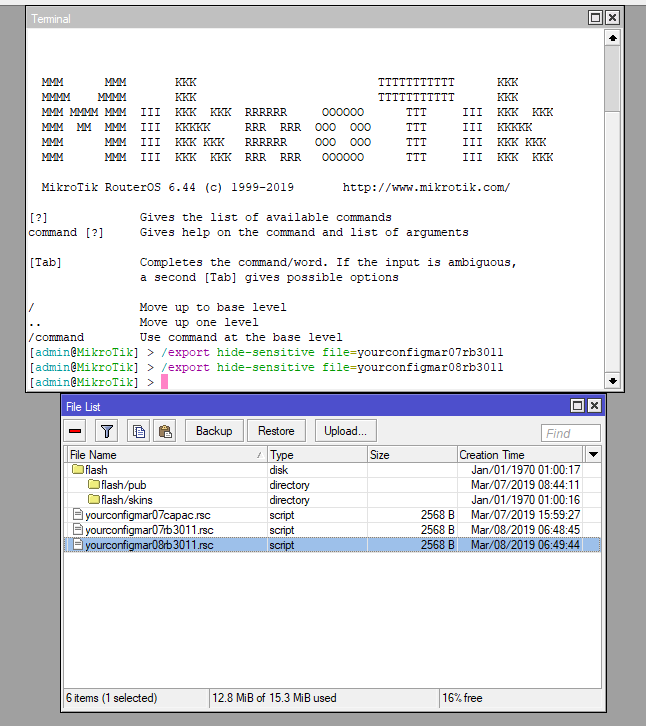646x726 pixels.
Task: Click the '16% free' status text
Action: pos(462,698)
